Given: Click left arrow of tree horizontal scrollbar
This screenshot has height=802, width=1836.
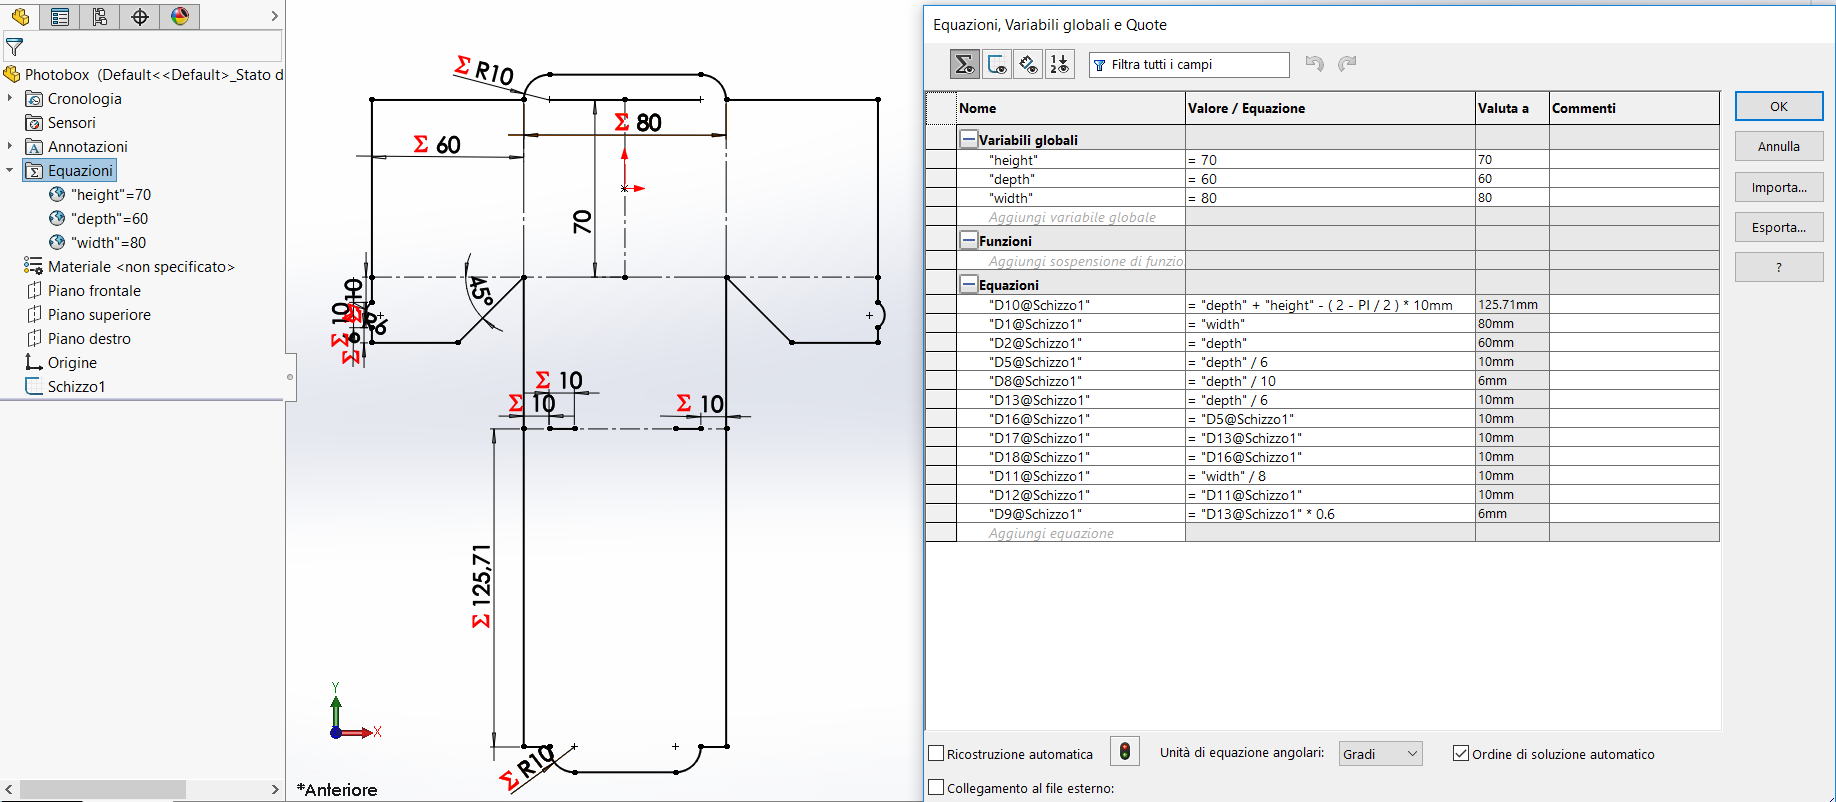Looking at the screenshot, I should 9,789.
